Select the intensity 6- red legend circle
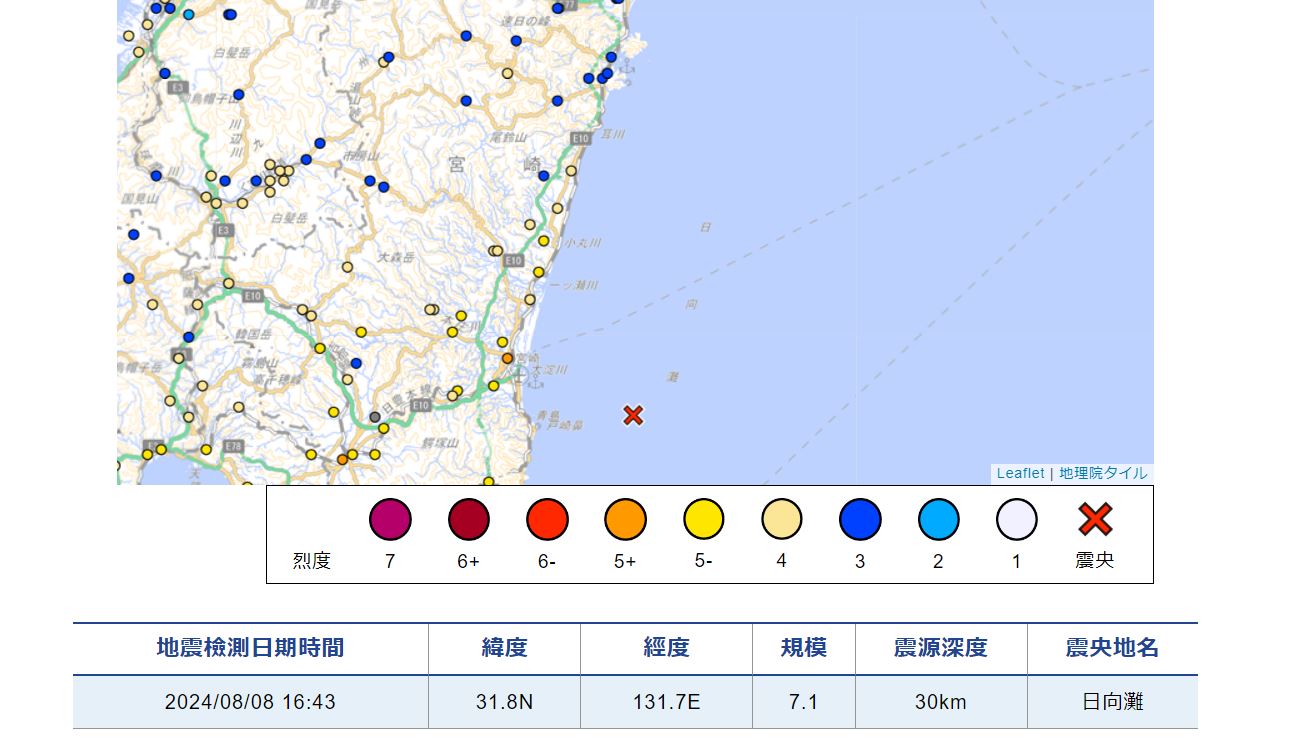Screen dimensions: 1290x748 (547, 519)
